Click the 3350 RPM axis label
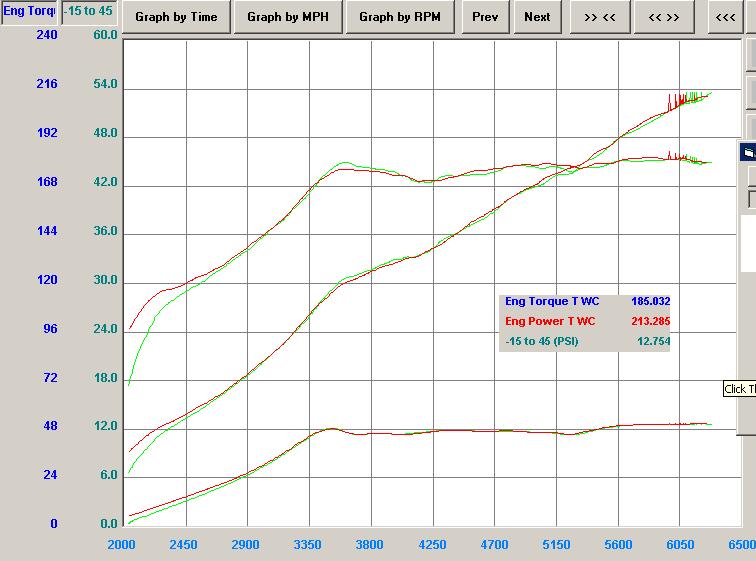This screenshot has height=561, width=756. tap(307, 545)
